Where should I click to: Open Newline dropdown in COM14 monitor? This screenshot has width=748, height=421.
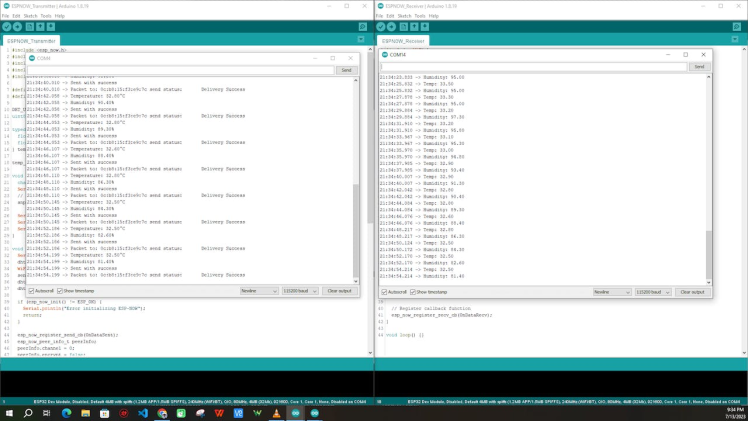[611, 292]
